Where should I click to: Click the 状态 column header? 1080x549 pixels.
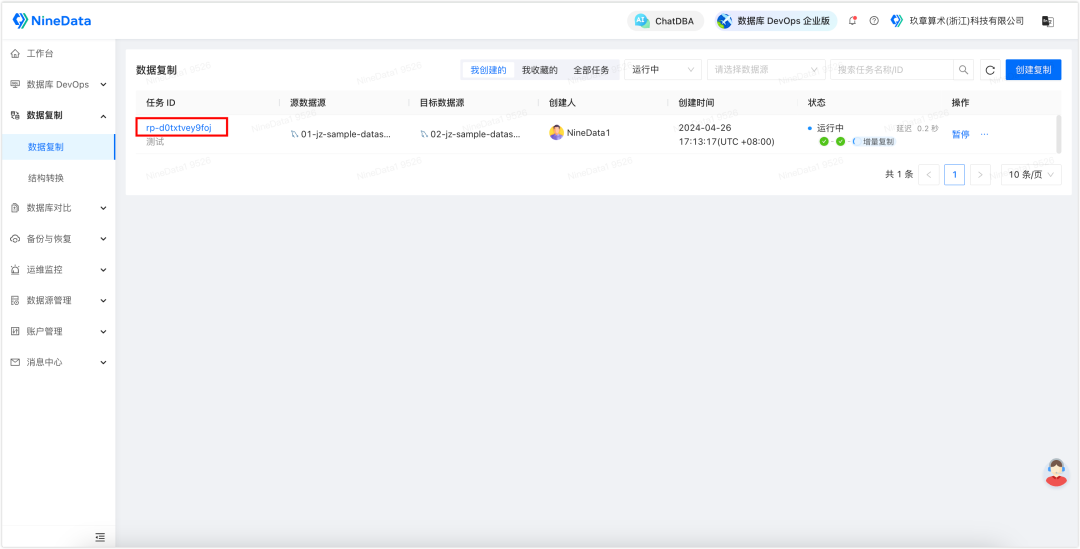[816, 103]
